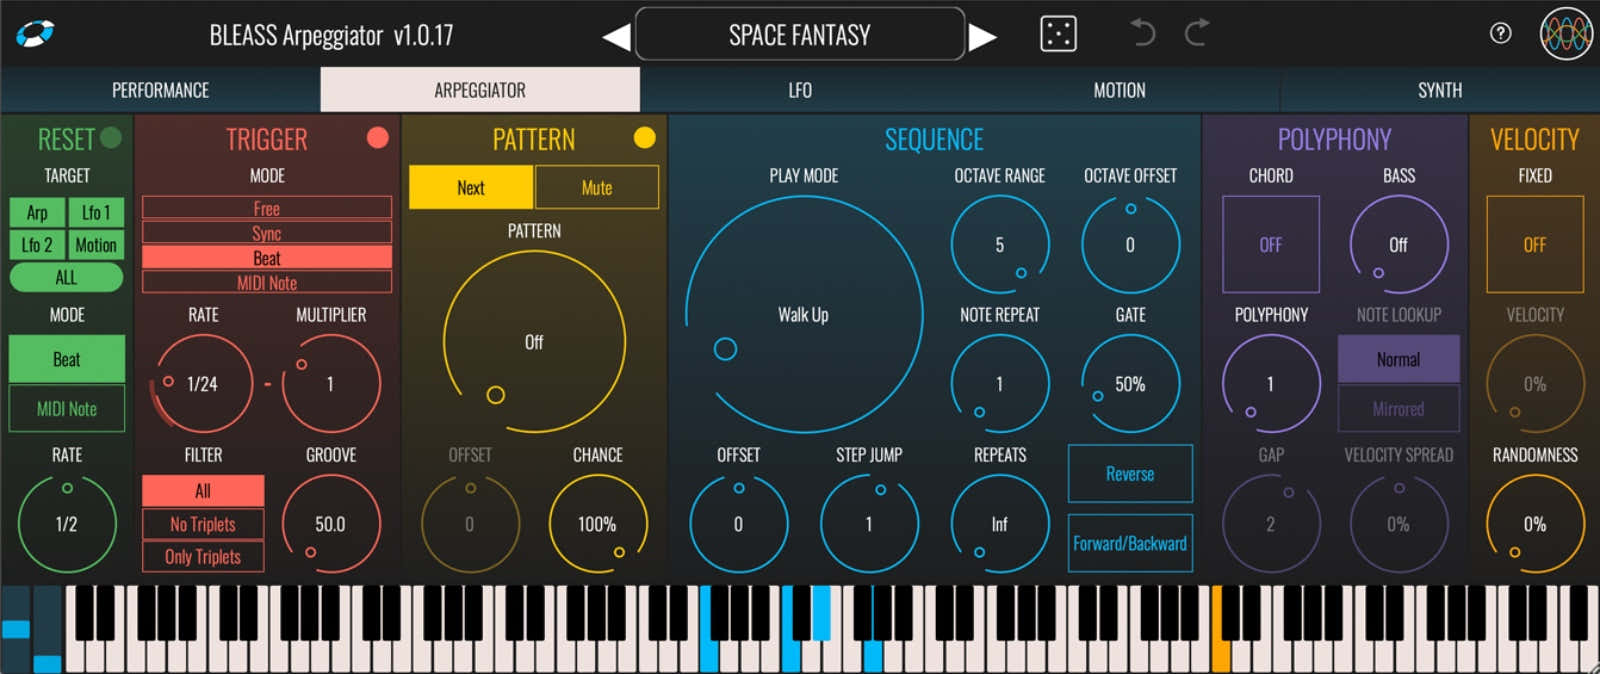Click the colorful waveform circle icon
Viewport: 1600px width, 674px height.
point(1566,34)
